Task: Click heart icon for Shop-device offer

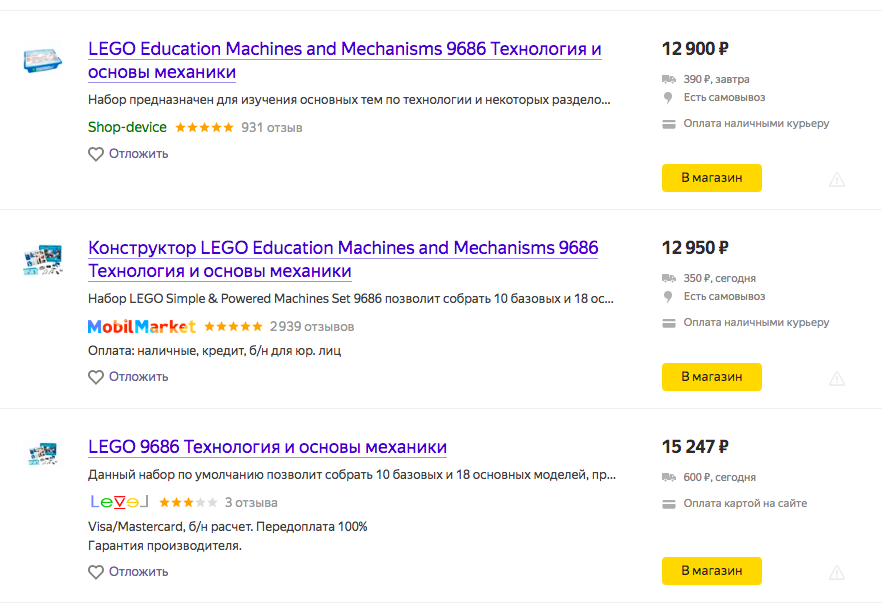Action: 96,154
